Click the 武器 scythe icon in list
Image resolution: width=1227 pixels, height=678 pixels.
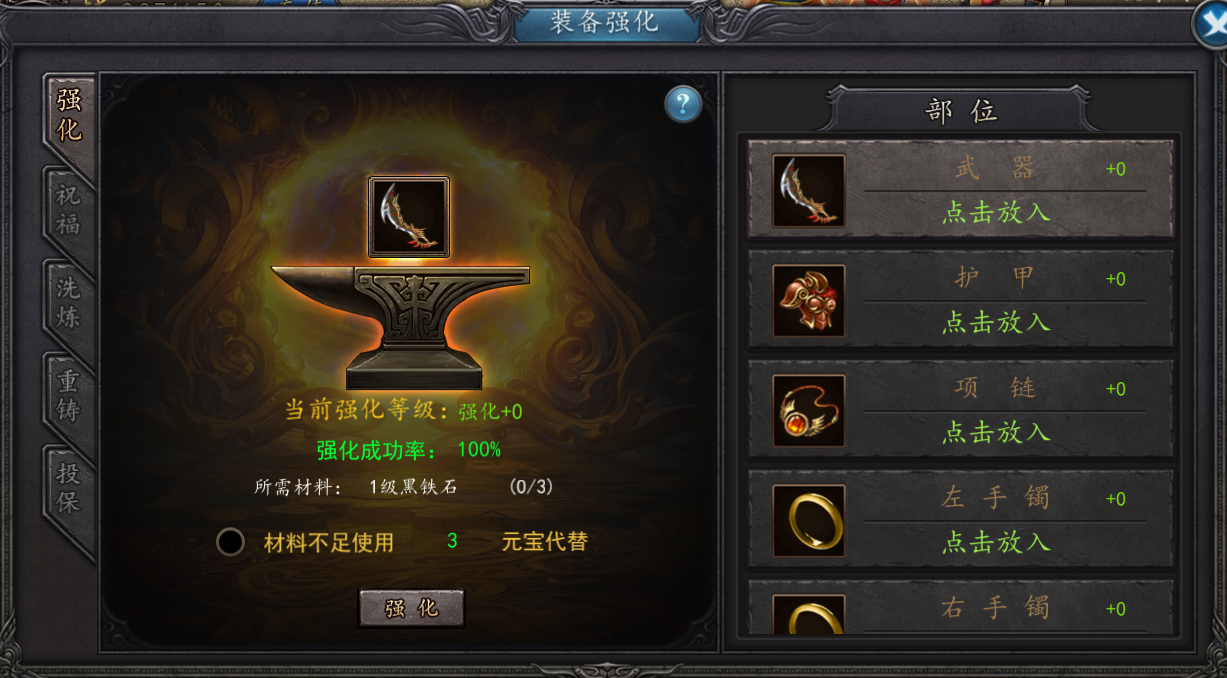click(809, 190)
